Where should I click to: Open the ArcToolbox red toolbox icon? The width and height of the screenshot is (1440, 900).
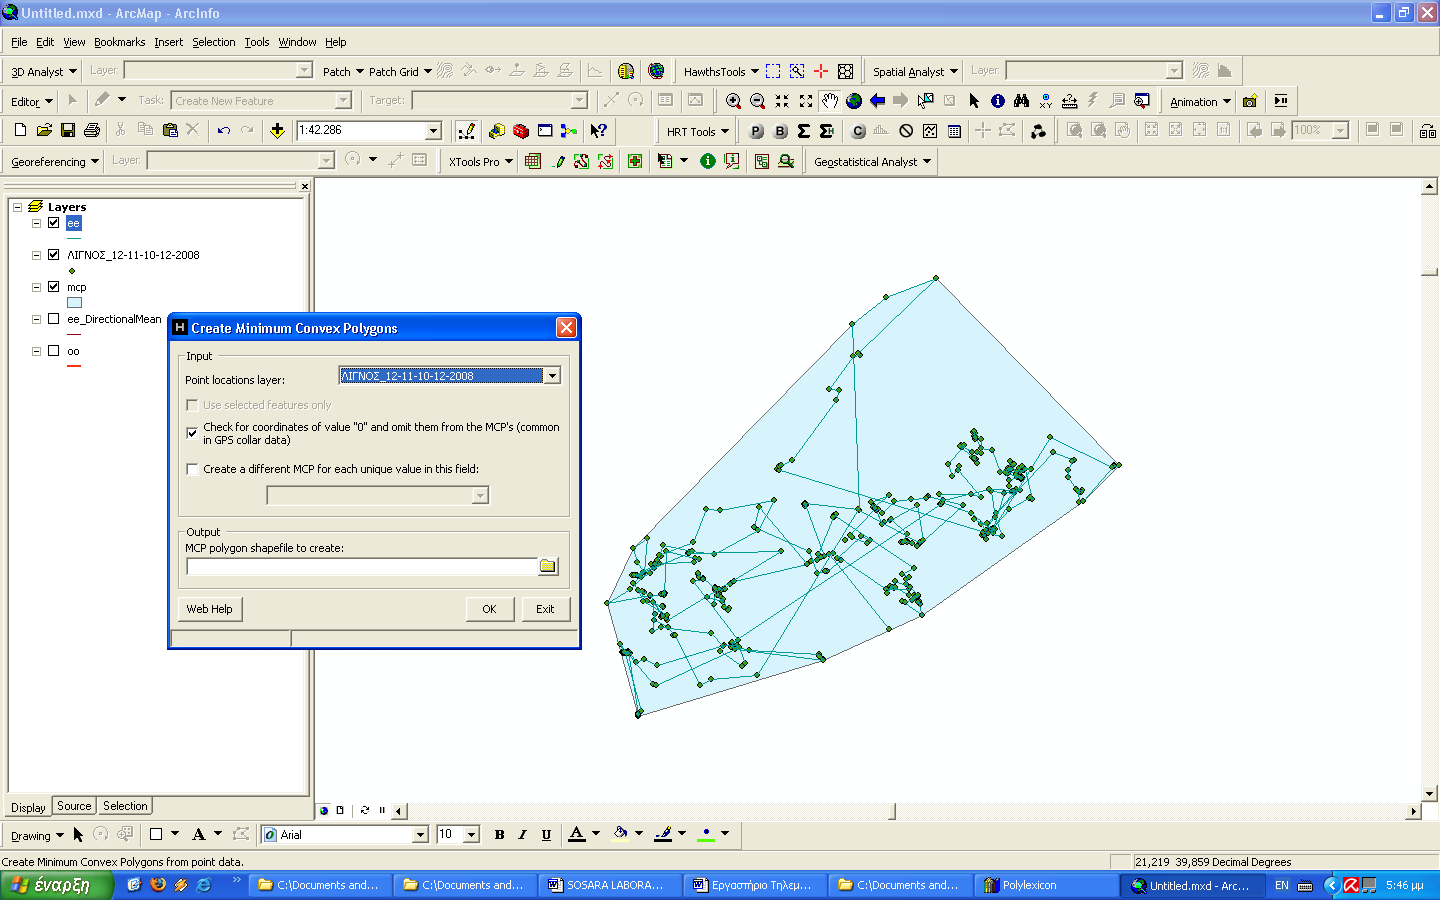click(520, 131)
